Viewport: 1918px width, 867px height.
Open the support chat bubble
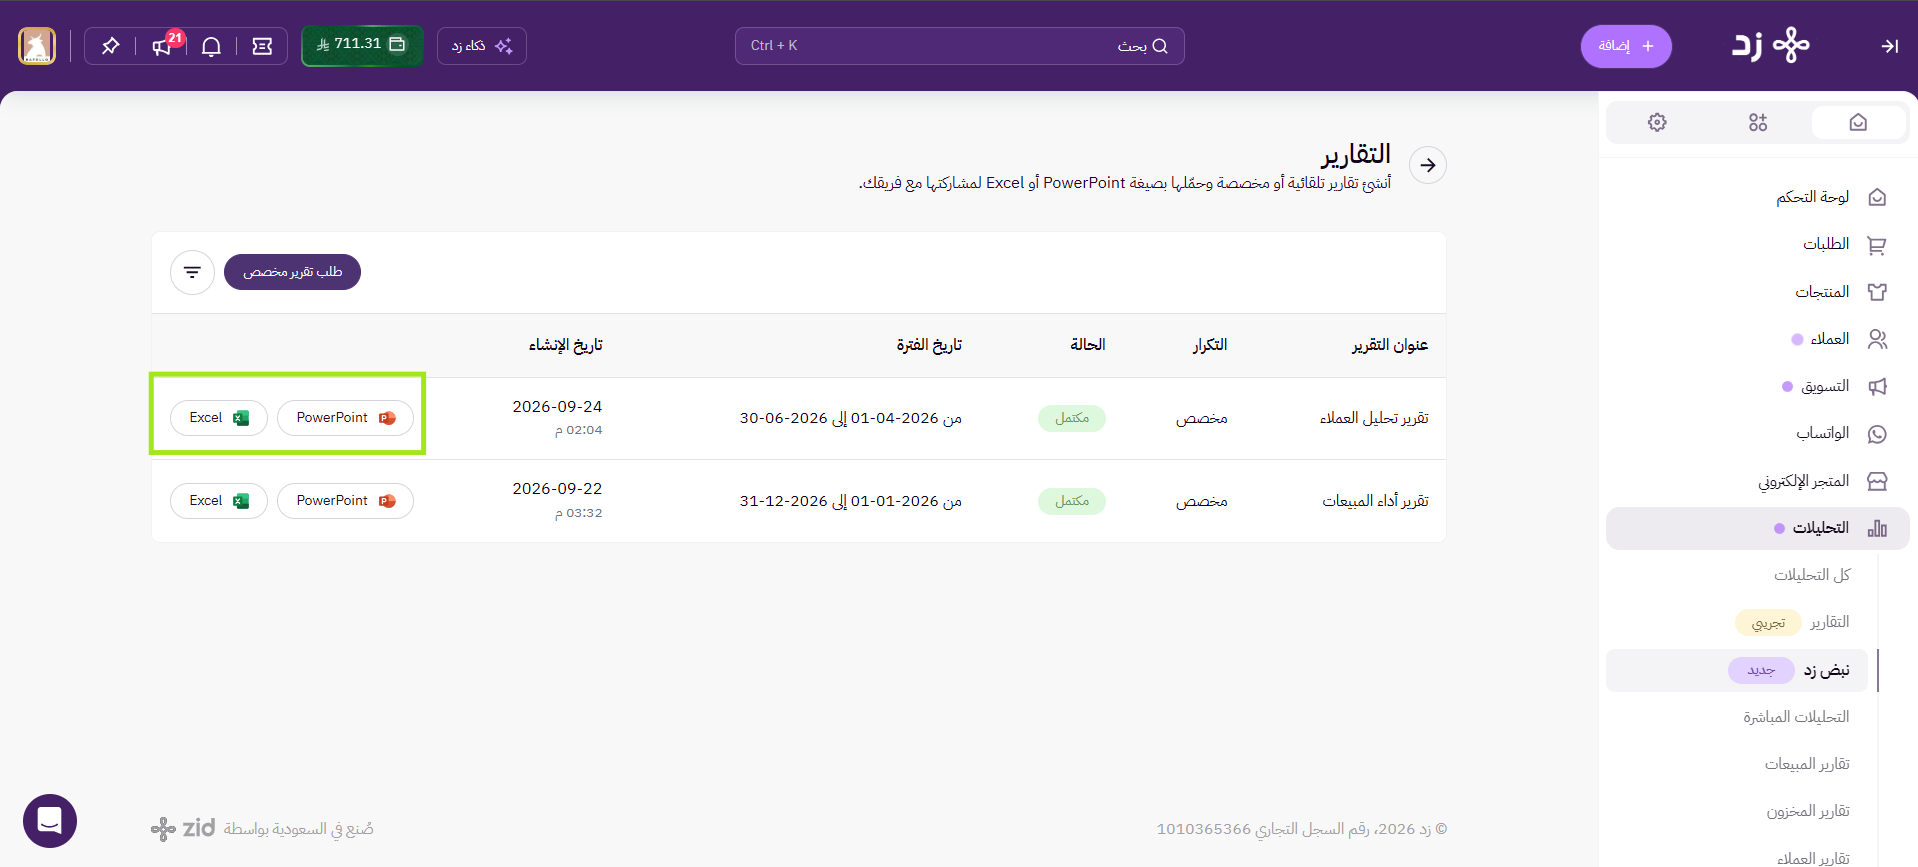[x=50, y=821]
